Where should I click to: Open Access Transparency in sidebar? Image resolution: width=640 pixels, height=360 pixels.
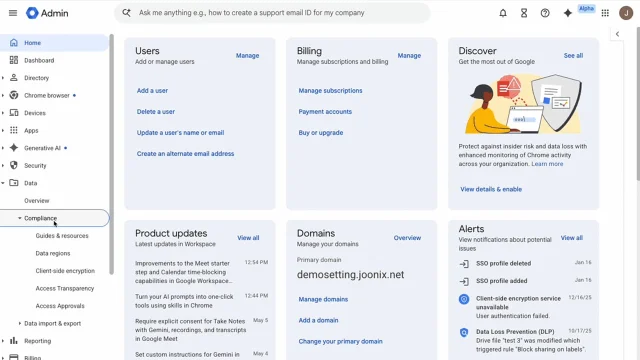click(64, 289)
